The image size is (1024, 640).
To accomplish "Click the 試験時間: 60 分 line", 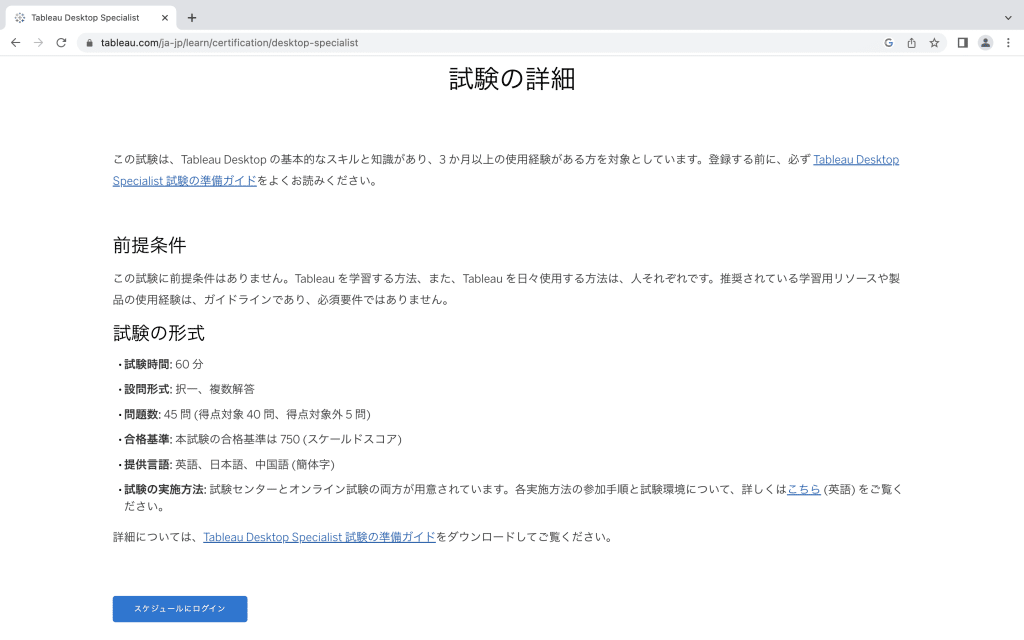I will (x=163, y=364).
